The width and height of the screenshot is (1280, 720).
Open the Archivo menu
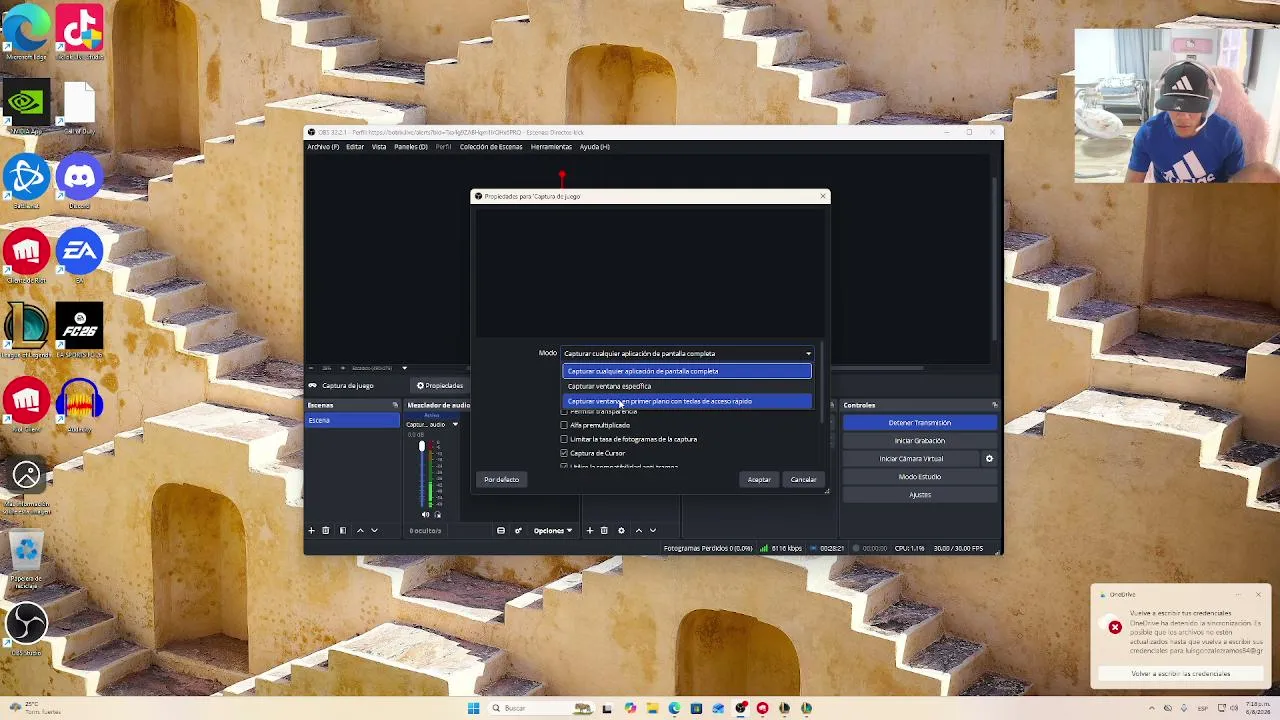coord(323,147)
